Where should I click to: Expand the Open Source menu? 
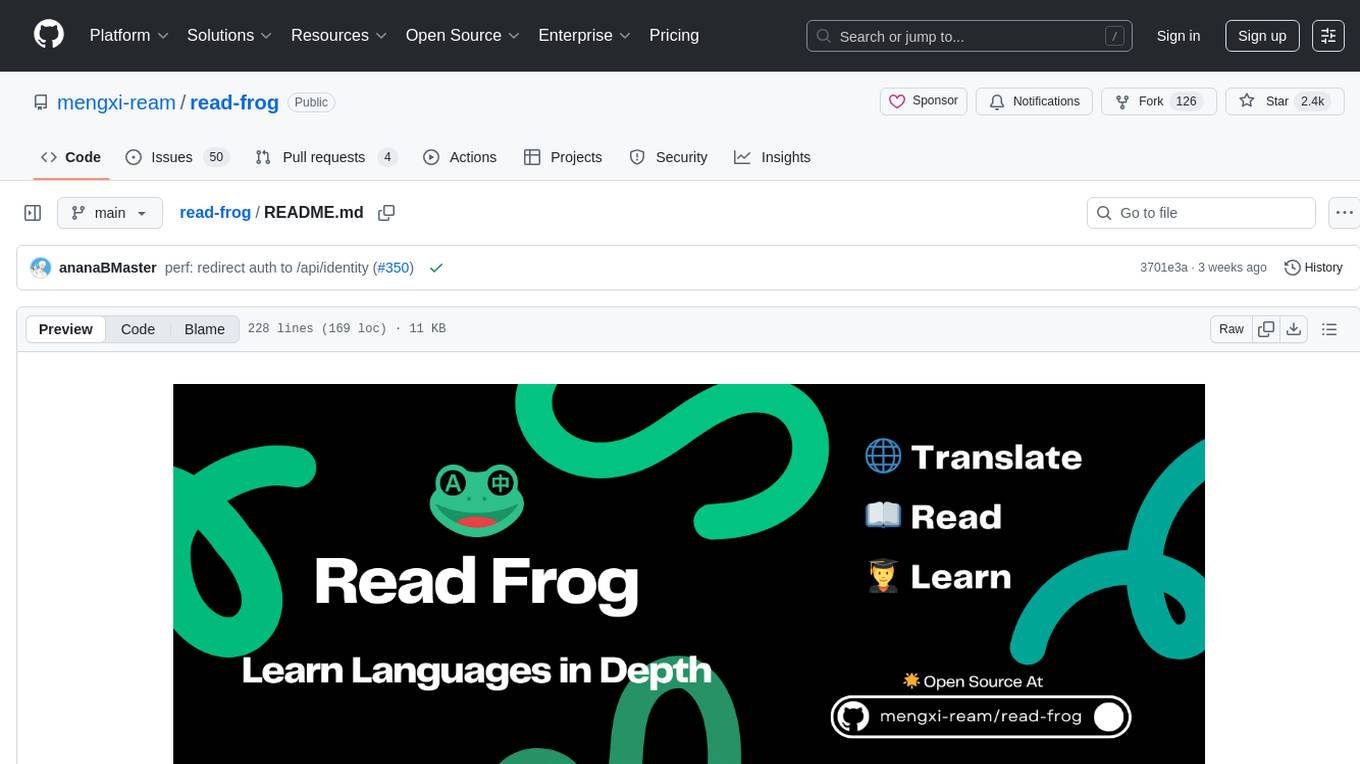[x=462, y=35]
